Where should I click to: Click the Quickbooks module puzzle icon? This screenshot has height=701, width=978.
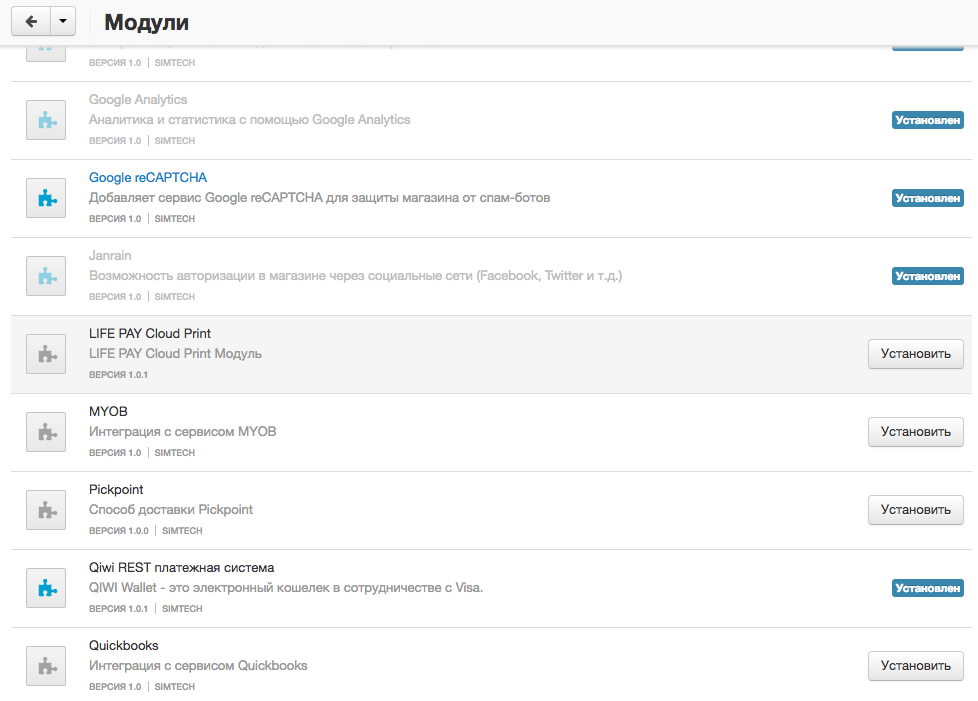(x=46, y=665)
